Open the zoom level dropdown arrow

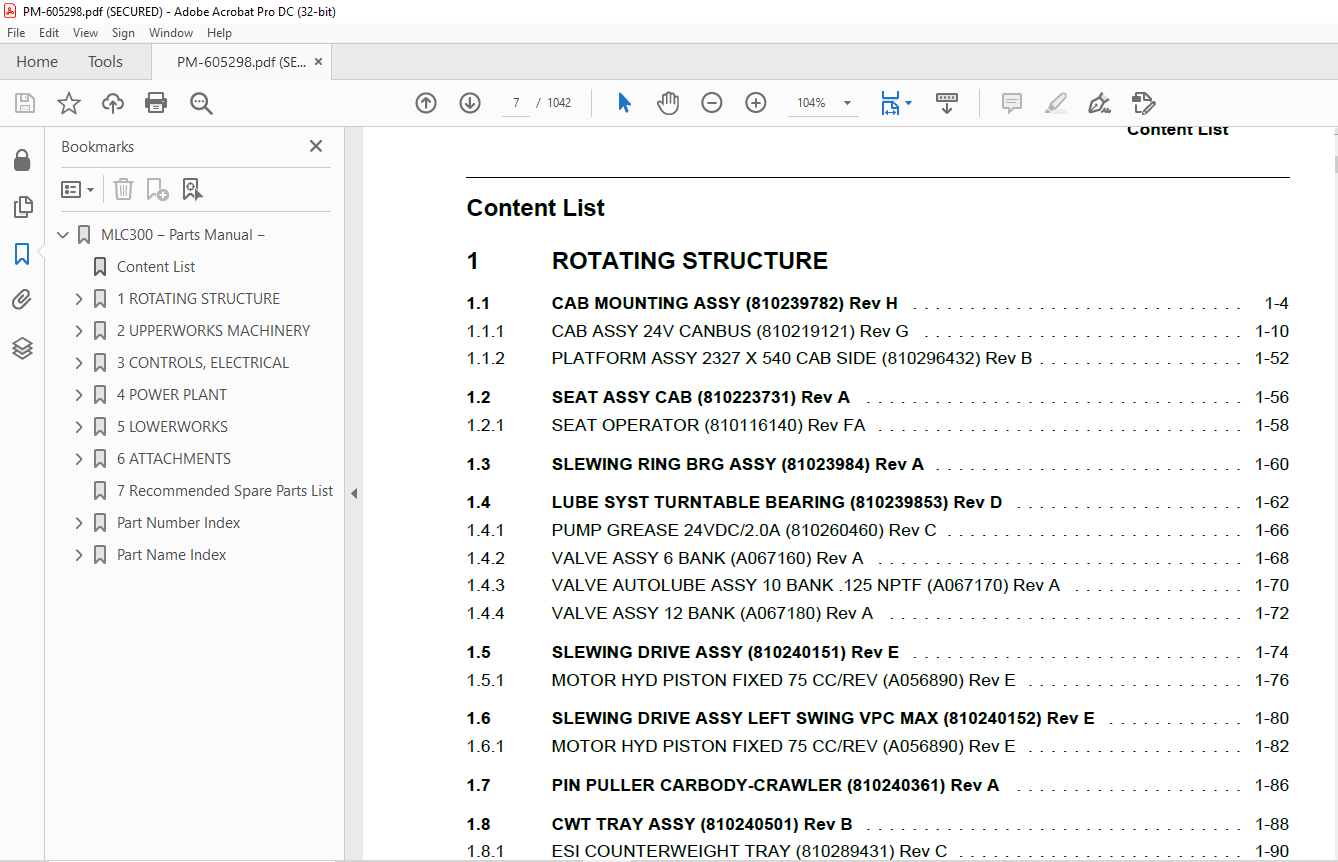point(847,103)
